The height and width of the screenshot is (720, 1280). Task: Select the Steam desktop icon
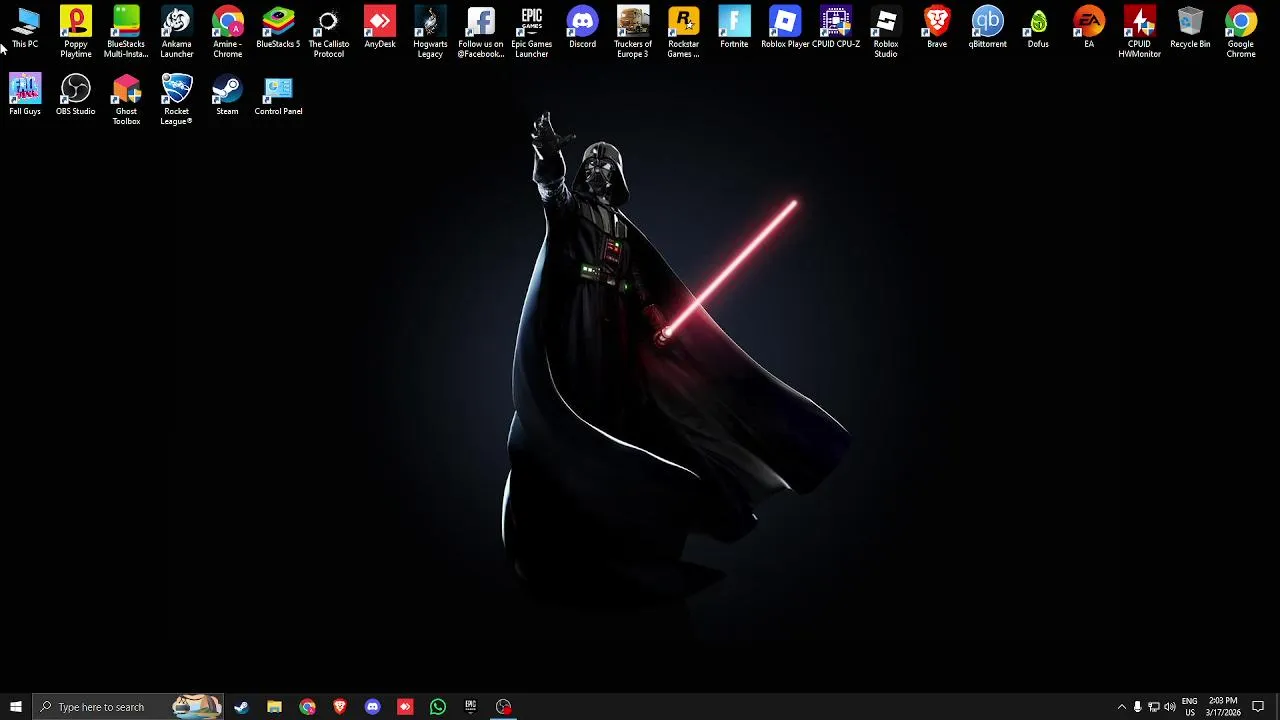[227, 95]
